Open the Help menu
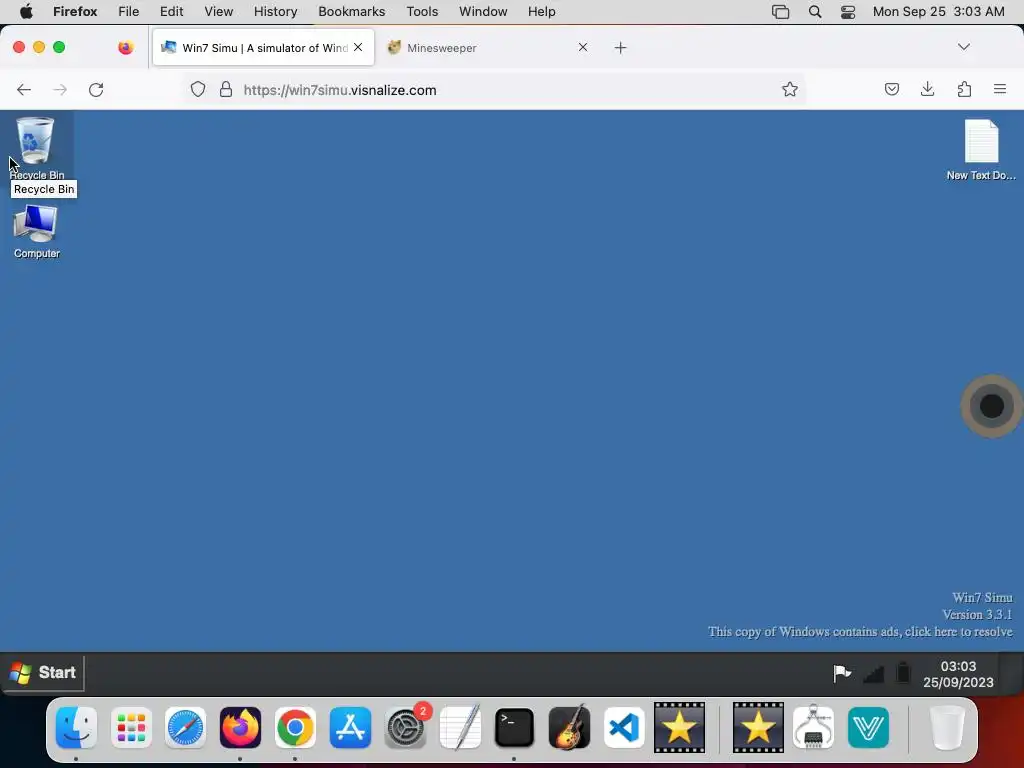Screen dimensions: 1024x768 pyautogui.click(x=541, y=11)
